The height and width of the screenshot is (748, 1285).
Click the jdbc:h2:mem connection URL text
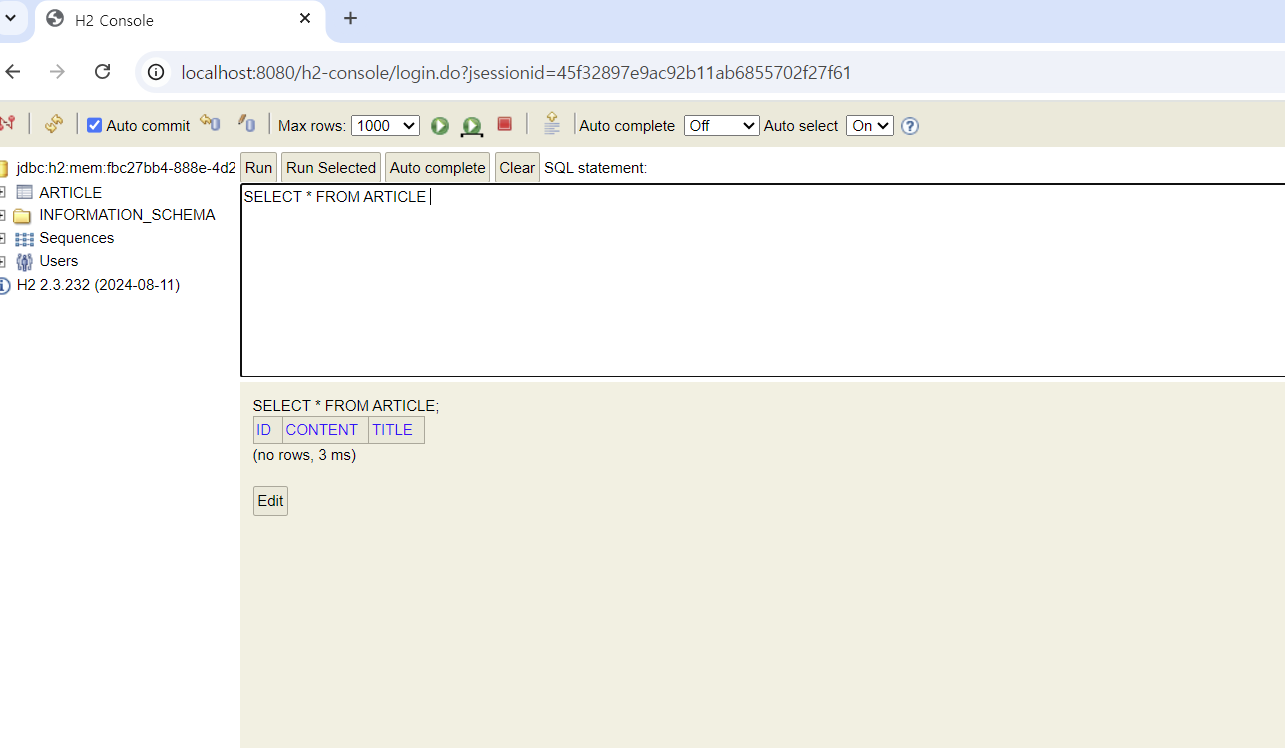[x=126, y=168]
